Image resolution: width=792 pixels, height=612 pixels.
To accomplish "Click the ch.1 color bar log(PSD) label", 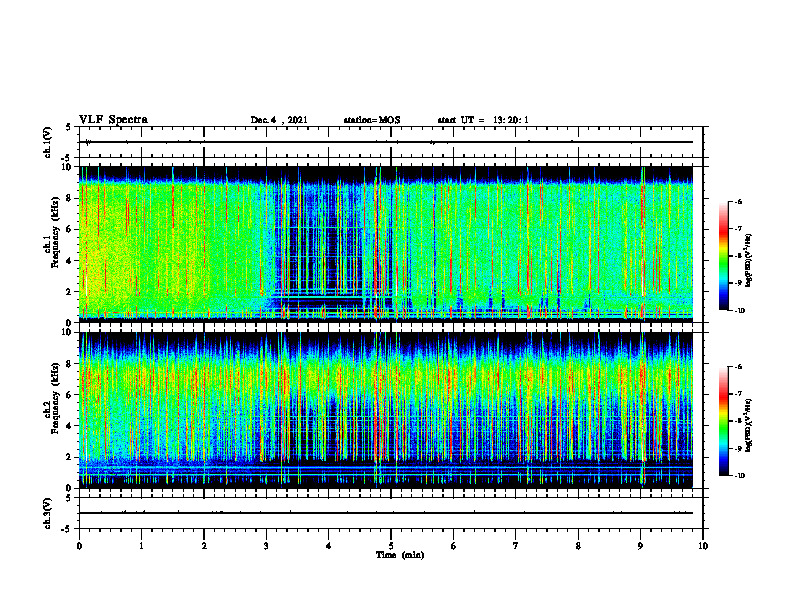I will (x=749, y=261).
